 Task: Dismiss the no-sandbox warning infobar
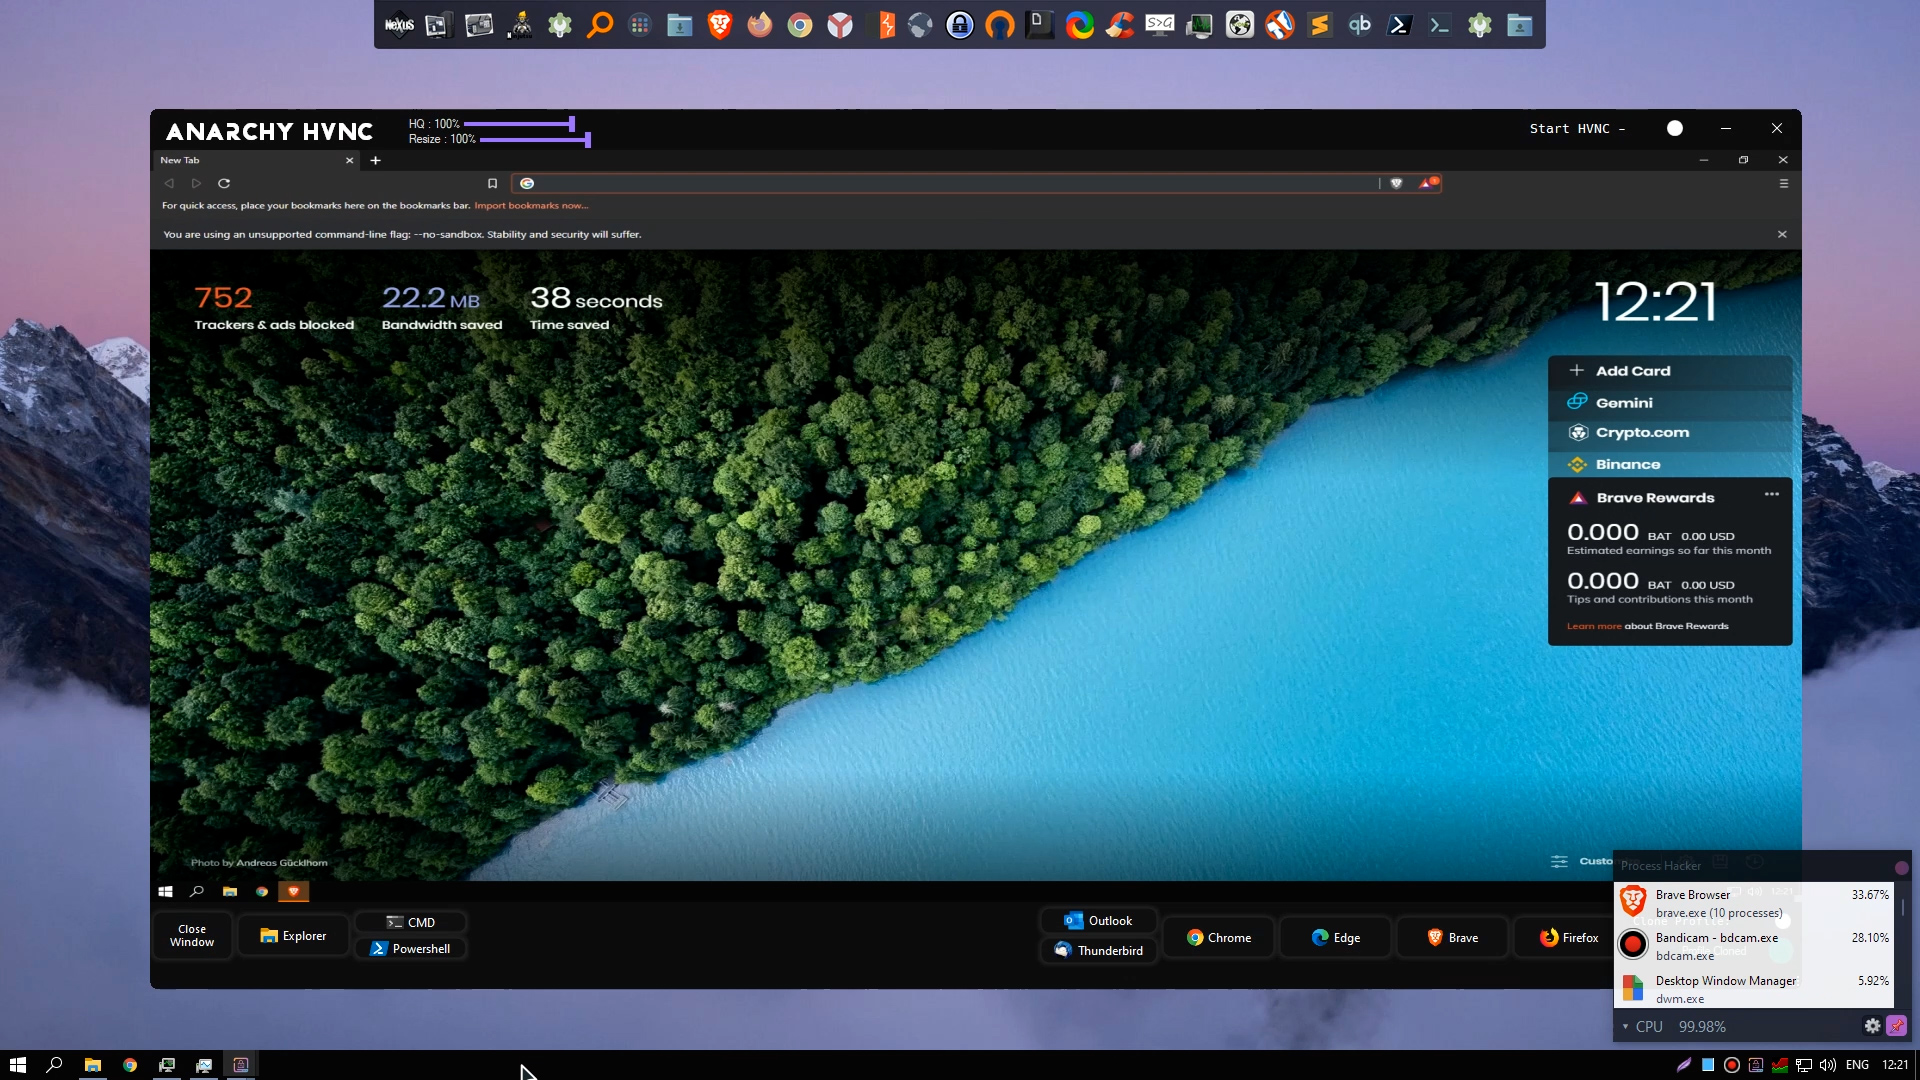coord(1781,234)
